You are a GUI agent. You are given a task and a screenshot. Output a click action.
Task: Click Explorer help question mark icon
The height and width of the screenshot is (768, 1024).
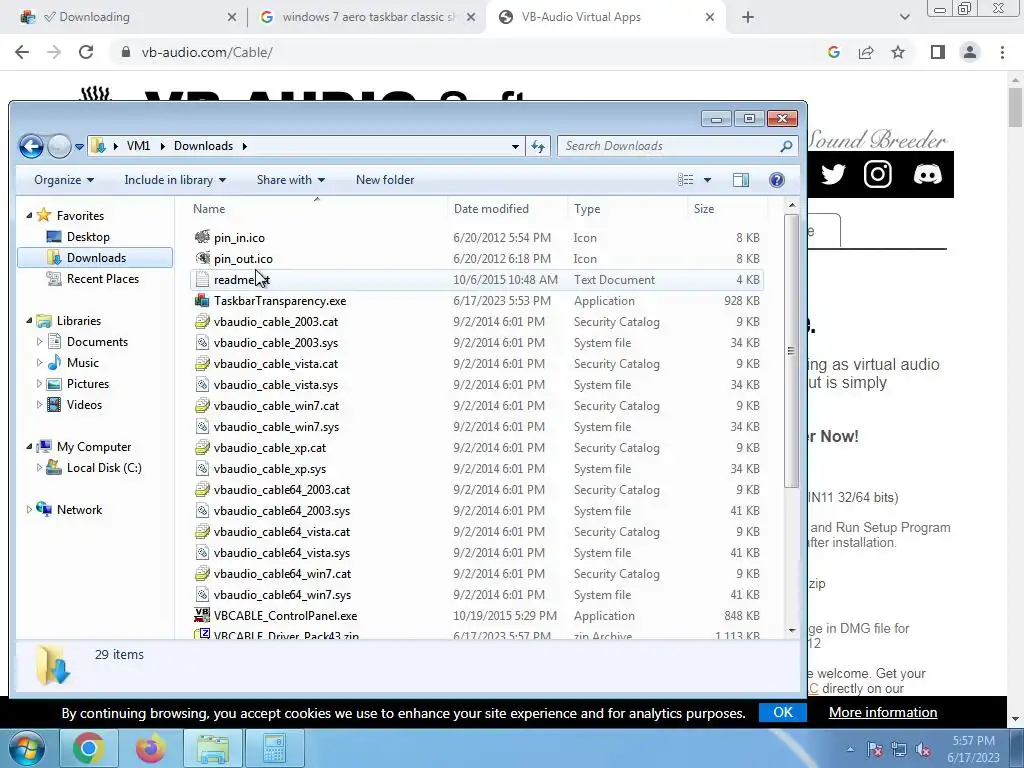click(776, 180)
